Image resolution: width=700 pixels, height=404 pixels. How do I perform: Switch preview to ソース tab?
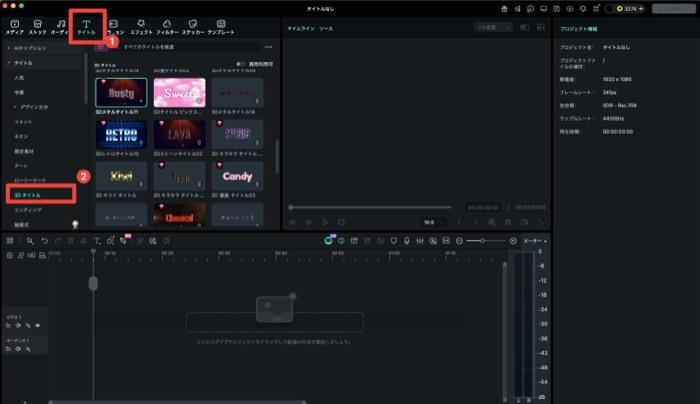pyautogui.click(x=326, y=29)
